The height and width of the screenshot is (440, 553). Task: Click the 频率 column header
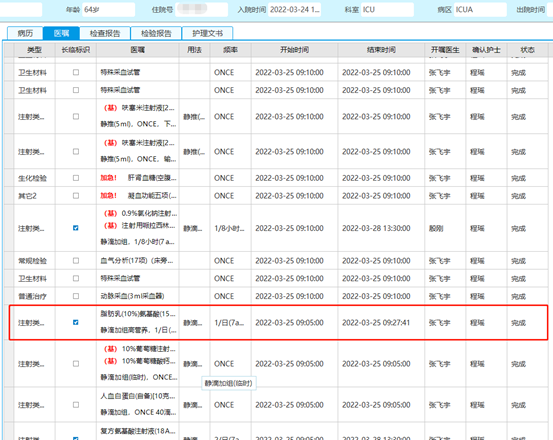231,50
